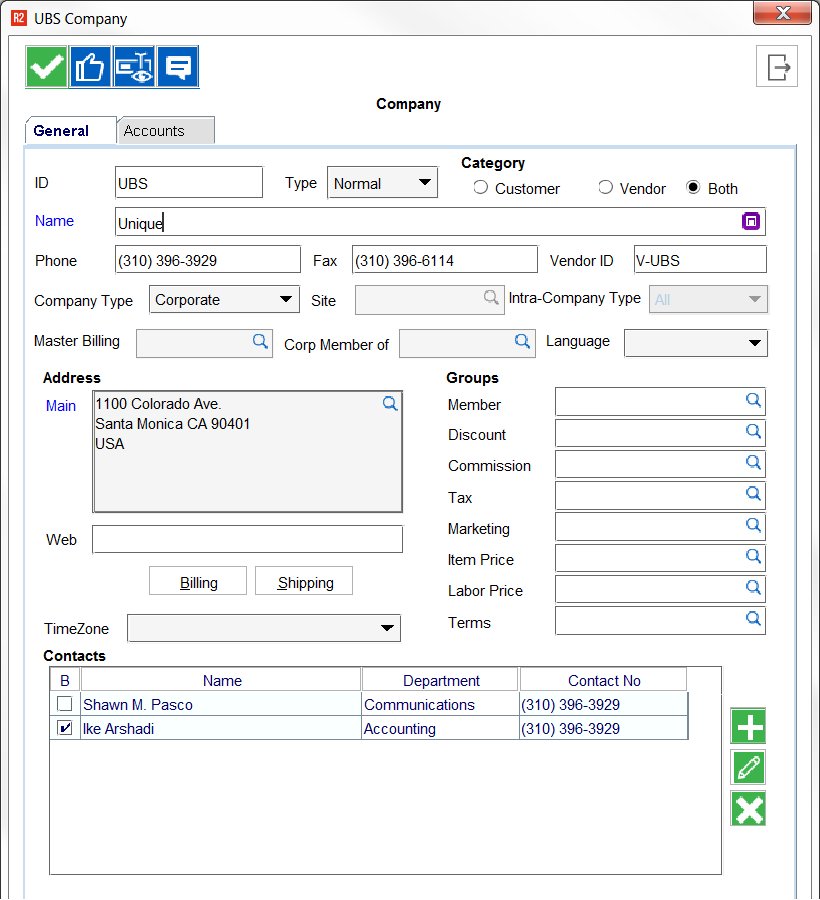Viewport: 820px width, 900px height.
Task: Select the General tab
Action: point(61,131)
